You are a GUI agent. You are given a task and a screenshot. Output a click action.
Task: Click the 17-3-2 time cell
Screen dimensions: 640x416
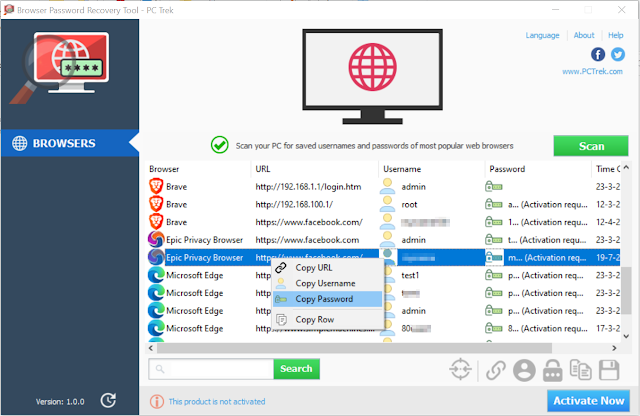point(607,329)
